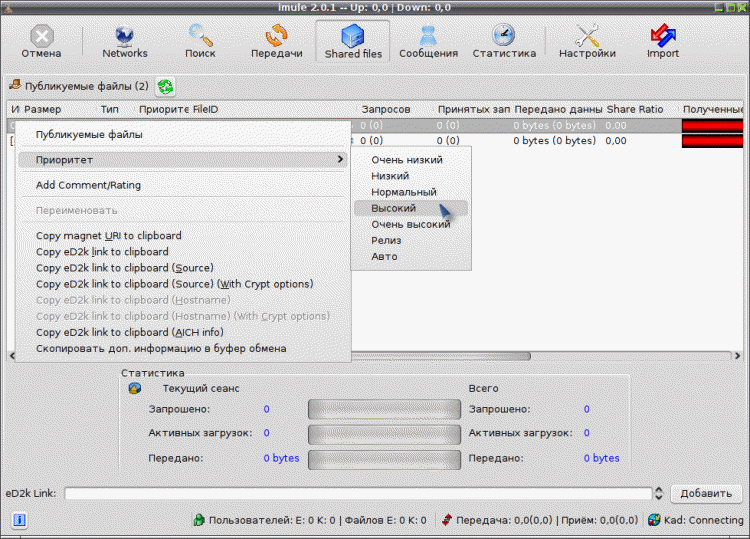The height and width of the screenshot is (539, 750).
Task: Choose Приоритет submenu in context menu
Action: point(182,160)
